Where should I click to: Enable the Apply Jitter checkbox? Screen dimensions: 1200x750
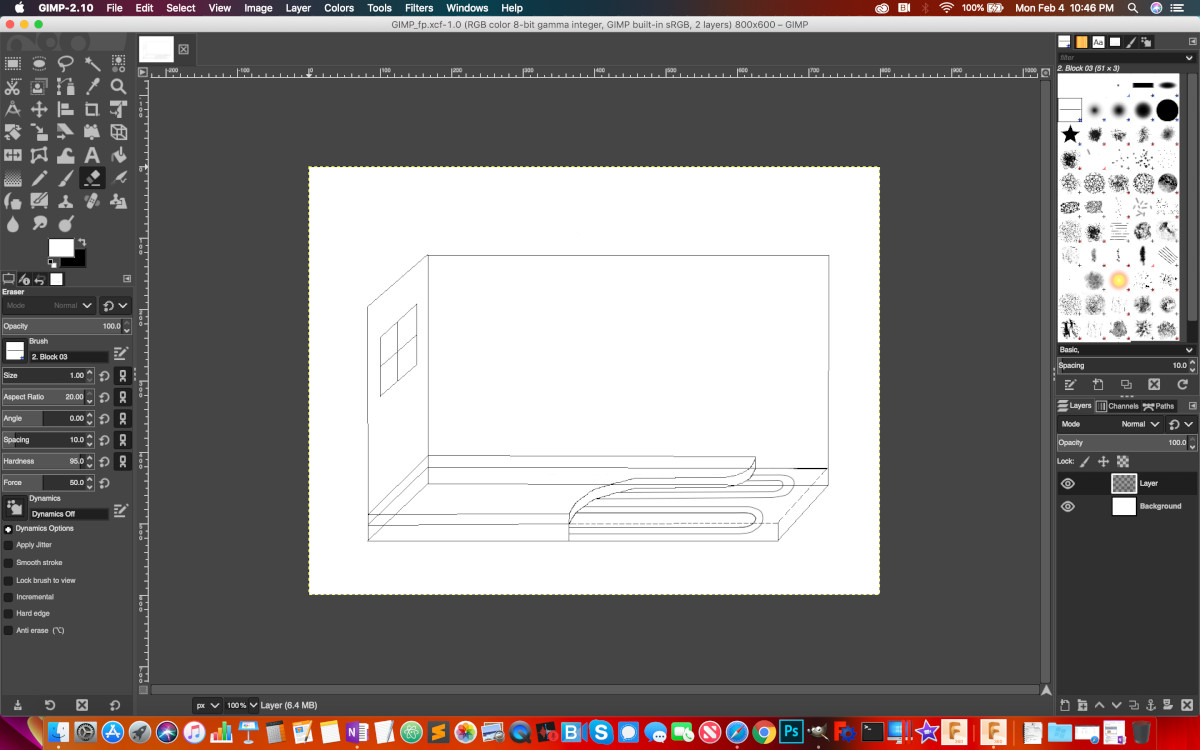9,545
